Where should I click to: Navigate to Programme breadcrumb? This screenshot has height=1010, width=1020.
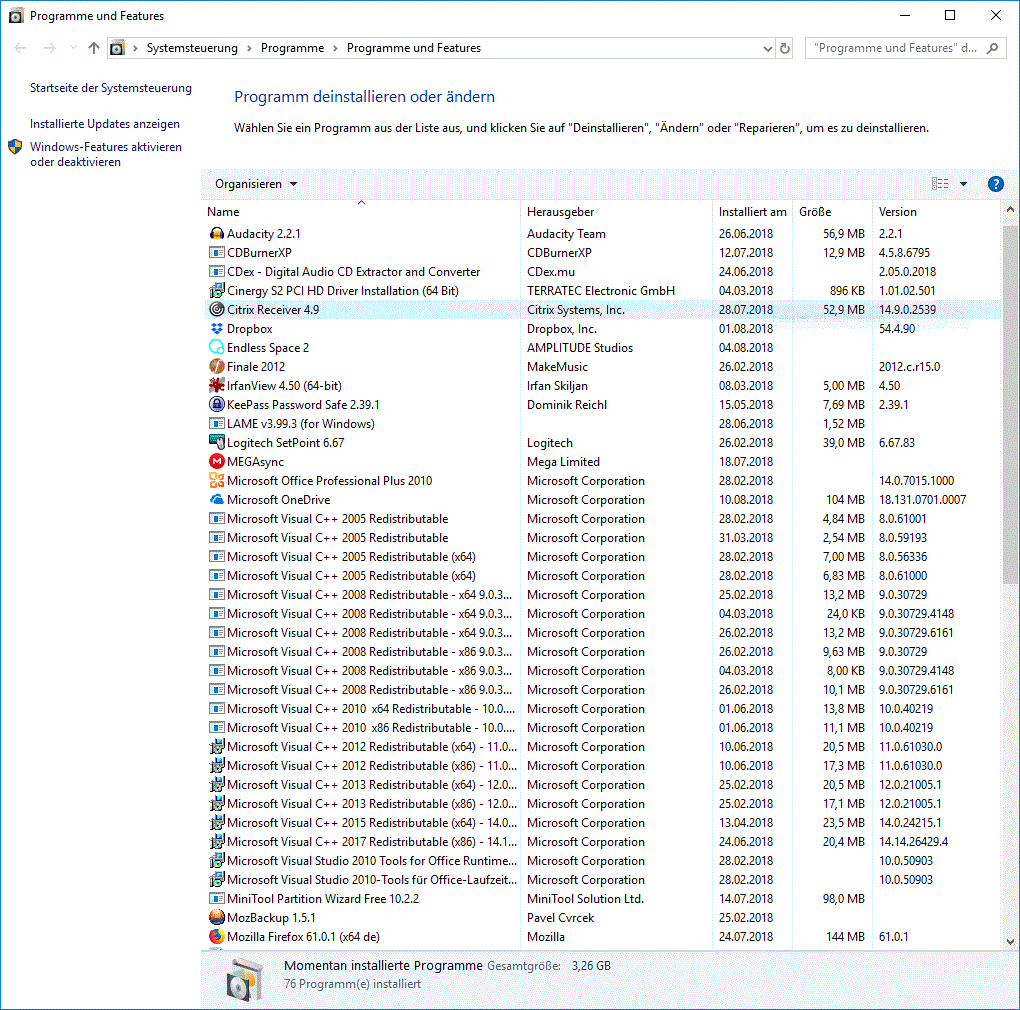point(292,48)
